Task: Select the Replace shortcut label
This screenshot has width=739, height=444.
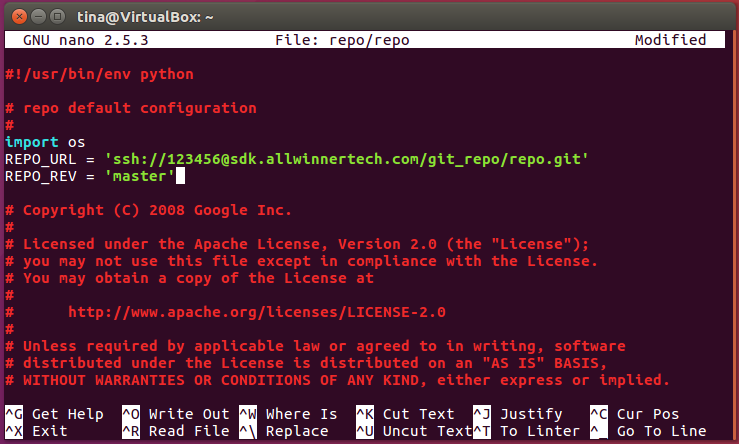Action: coord(297,431)
